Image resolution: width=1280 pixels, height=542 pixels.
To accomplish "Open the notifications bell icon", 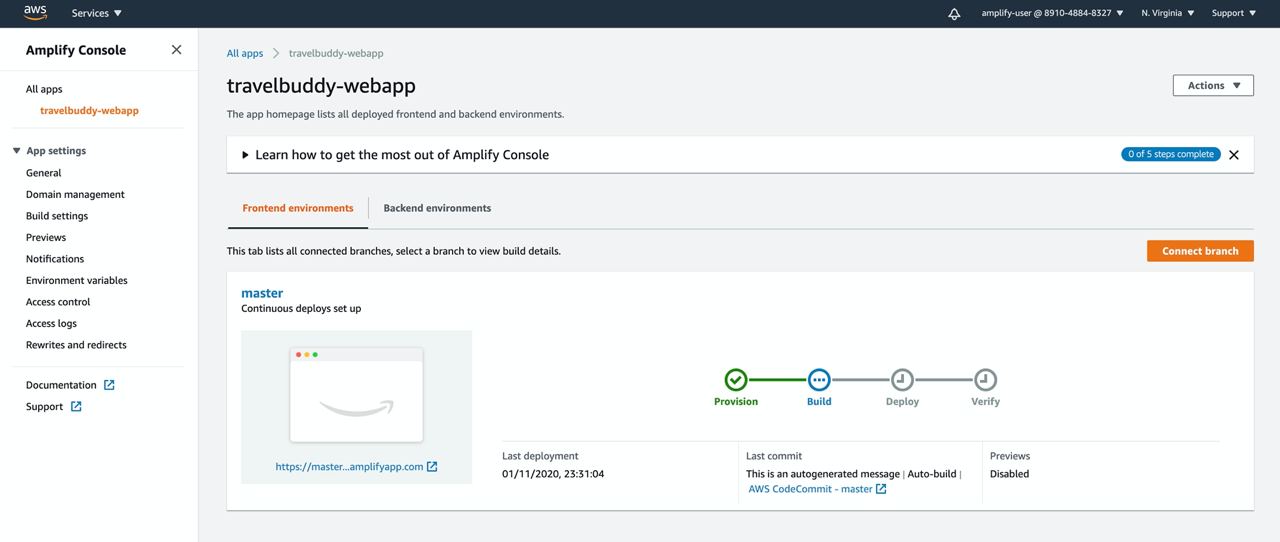I will click(954, 14).
